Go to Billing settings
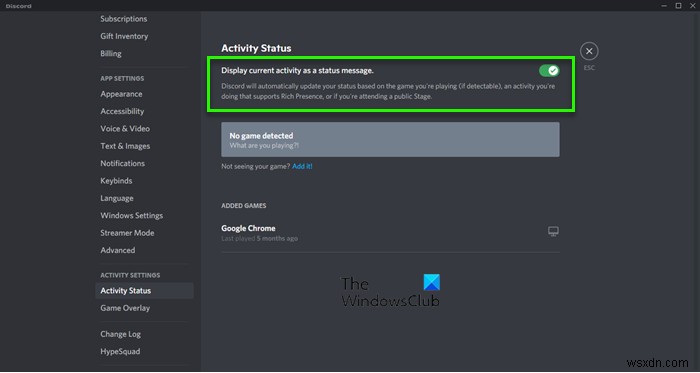 pos(111,54)
